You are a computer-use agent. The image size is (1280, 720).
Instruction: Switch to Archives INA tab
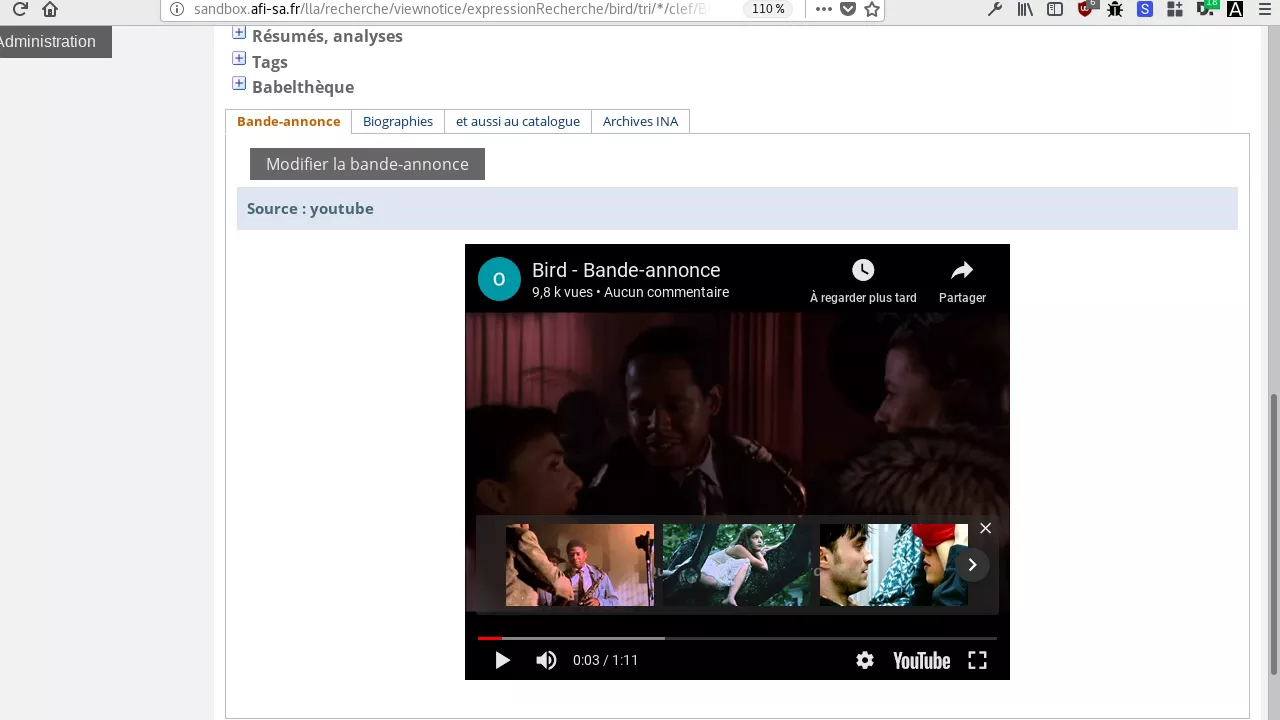(x=640, y=121)
